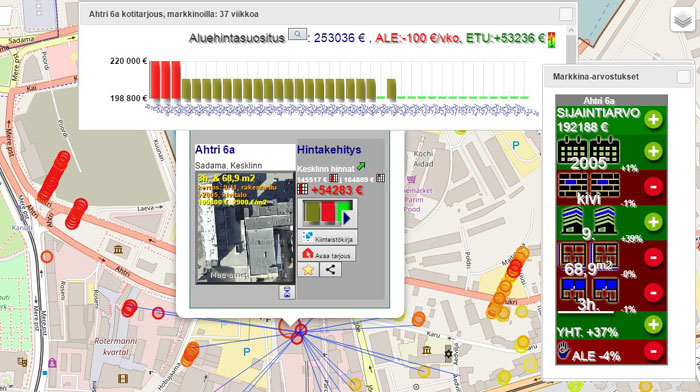This screenshot has height=392, width=700.
Task: Open the colored bars price chart icon
Action: tap(327, 213)
